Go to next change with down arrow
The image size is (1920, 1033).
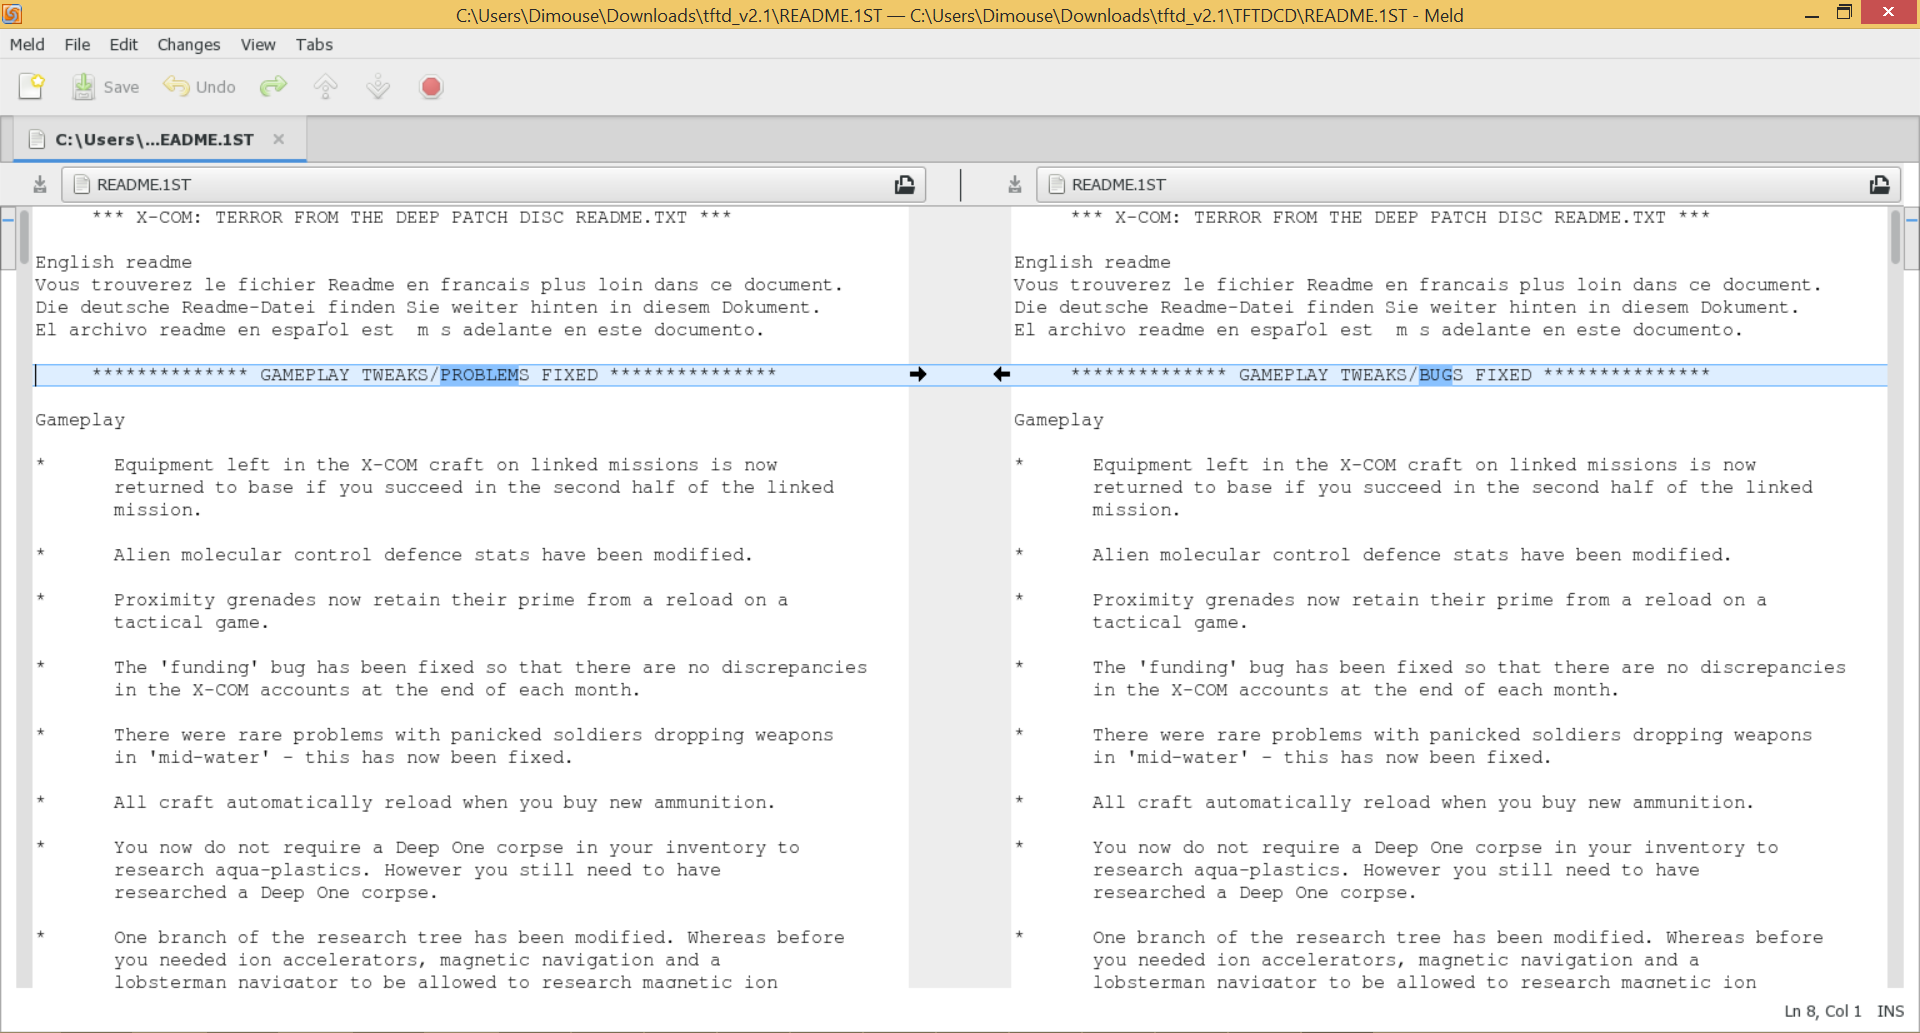[378, 87]
